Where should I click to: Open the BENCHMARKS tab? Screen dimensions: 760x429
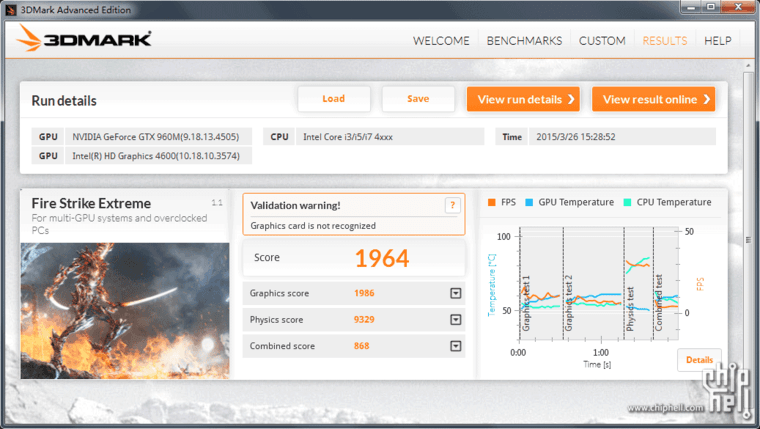pos(524,41)
